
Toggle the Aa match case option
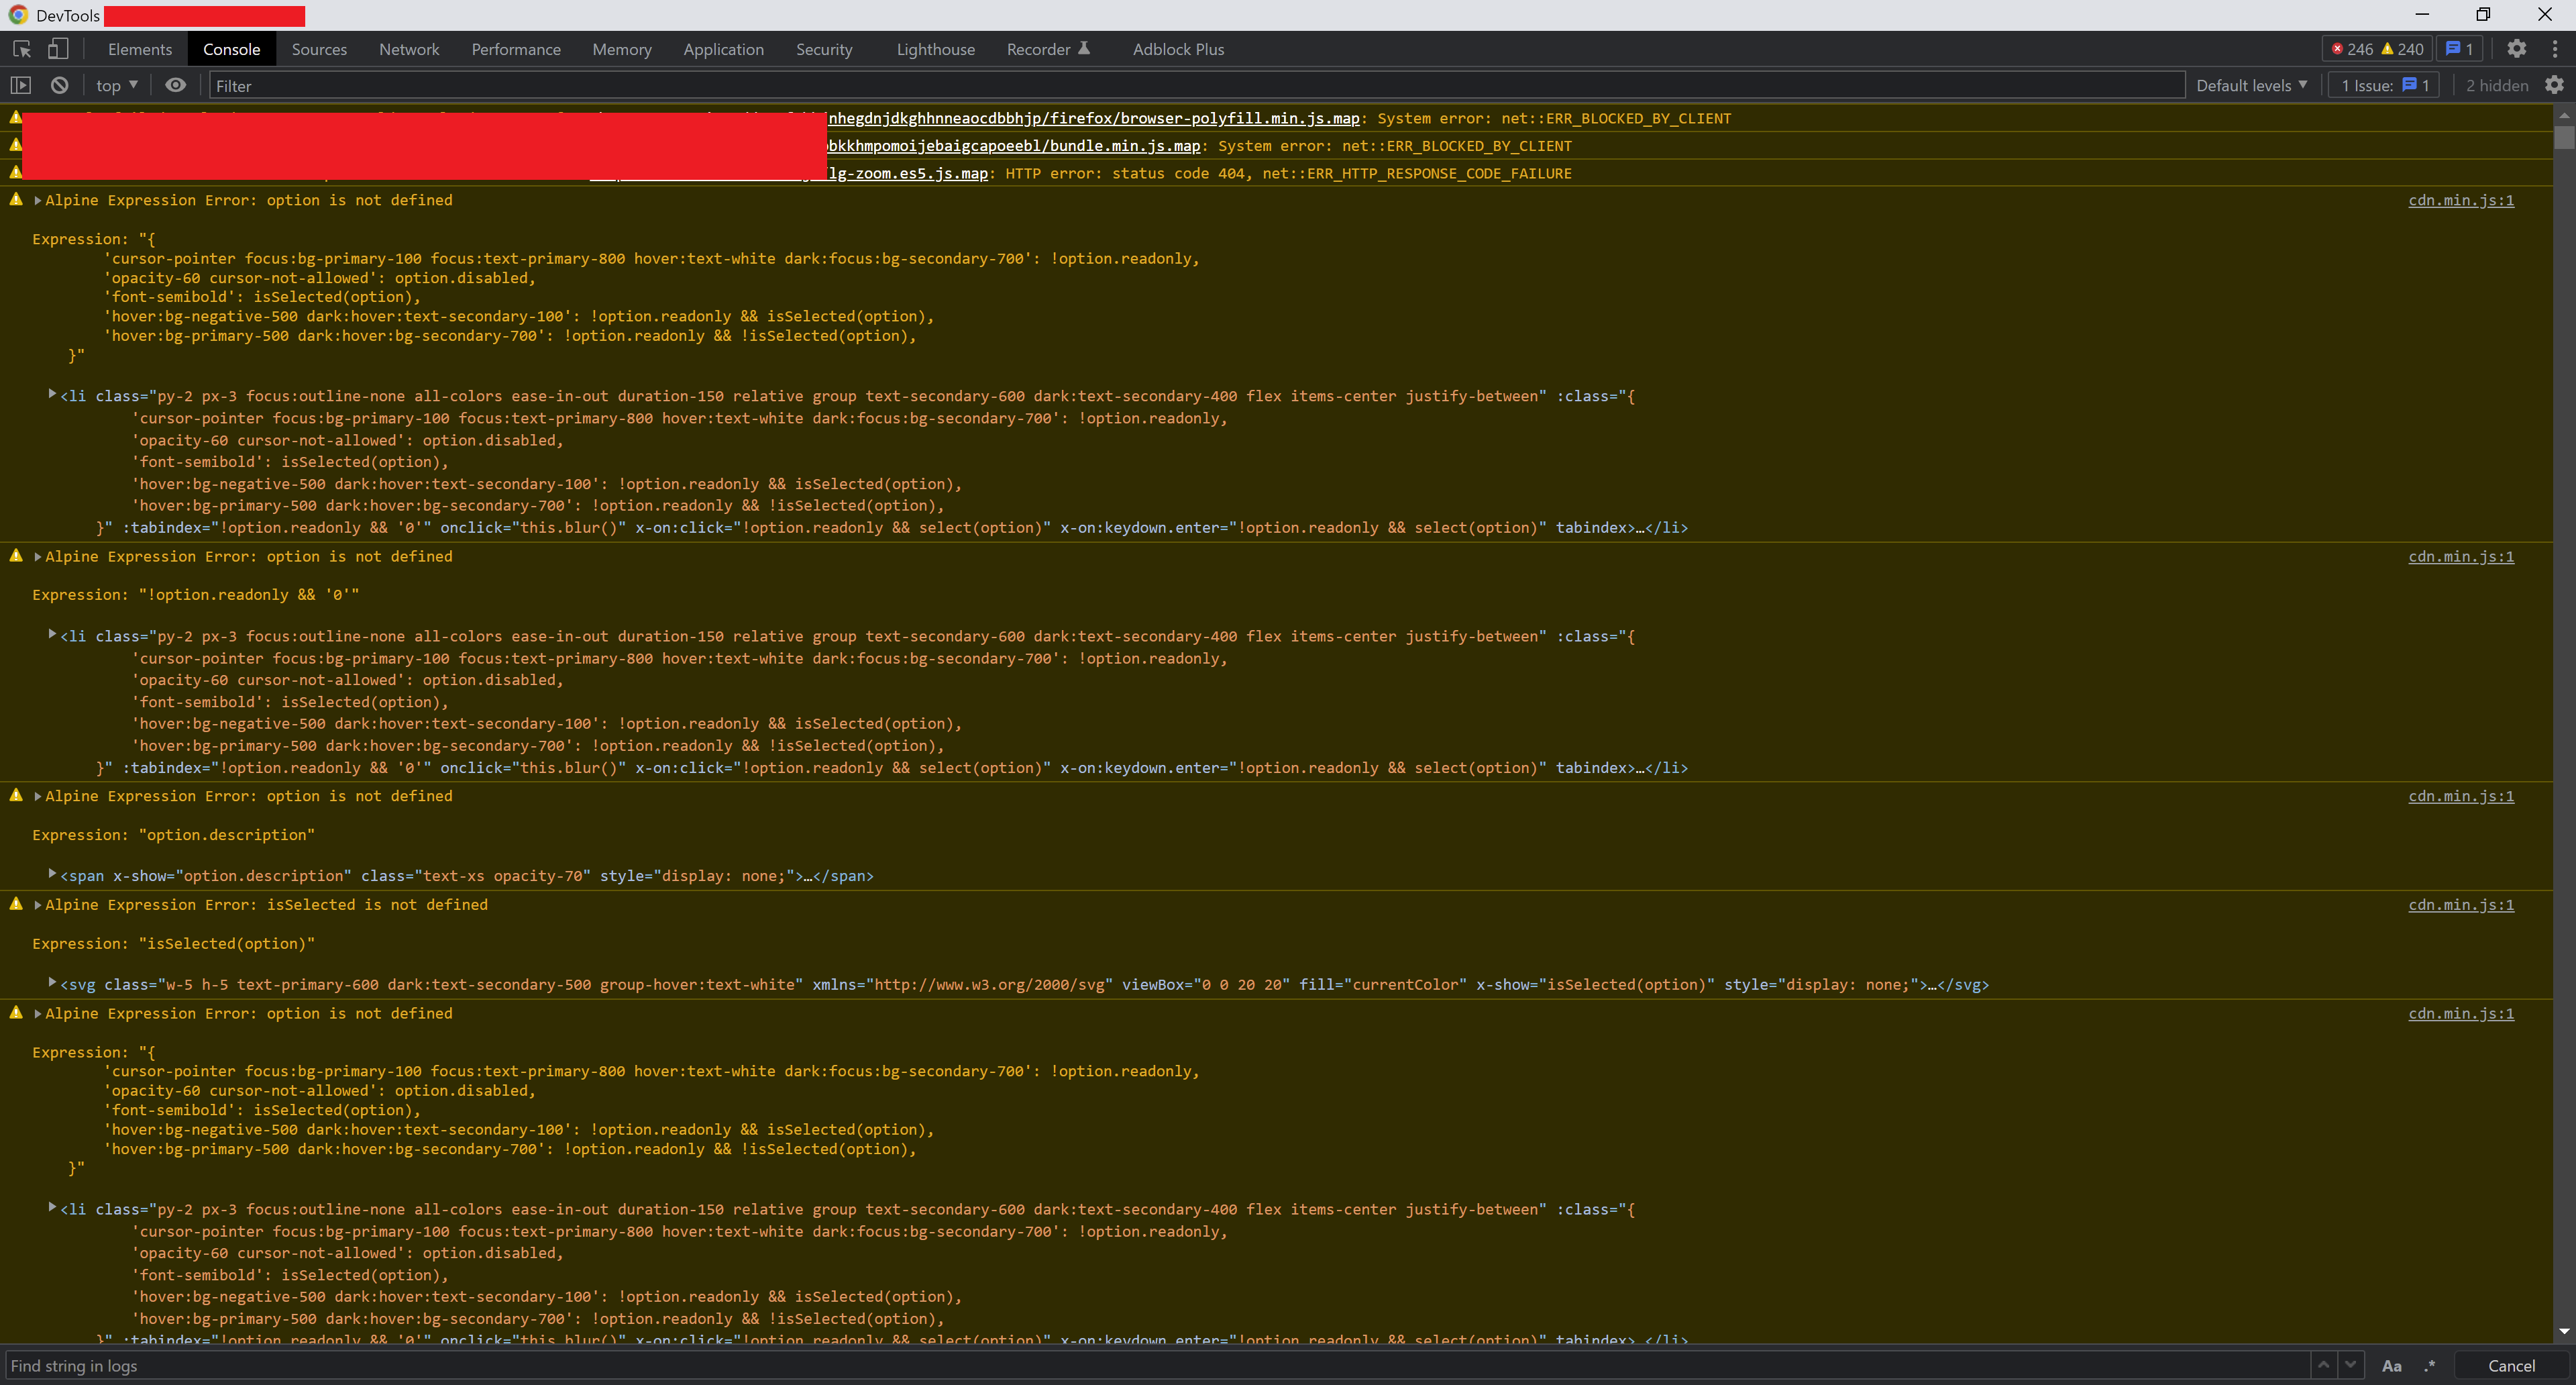2392,1366
